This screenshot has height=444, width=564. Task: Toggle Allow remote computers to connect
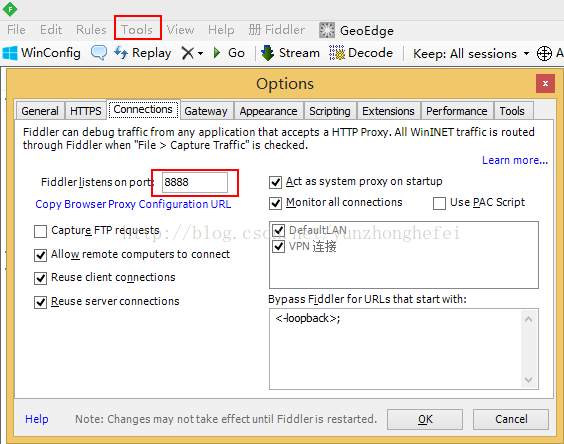[x=40, y=255]
